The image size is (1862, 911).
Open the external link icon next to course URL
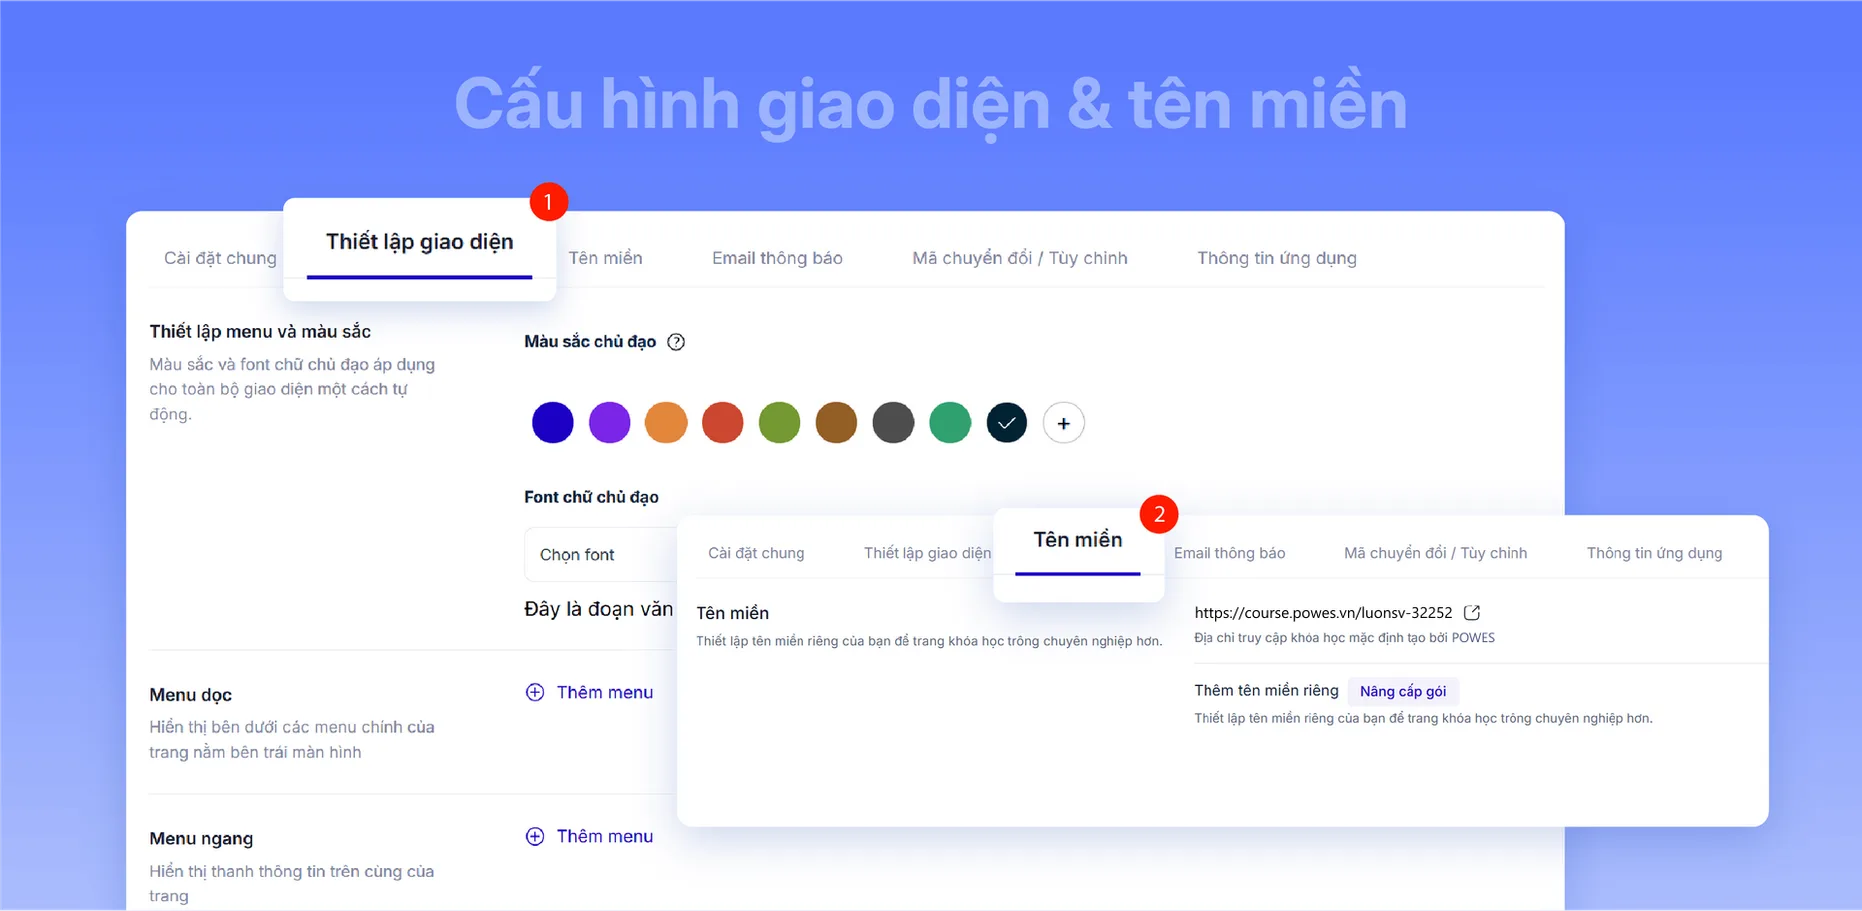1472,613
